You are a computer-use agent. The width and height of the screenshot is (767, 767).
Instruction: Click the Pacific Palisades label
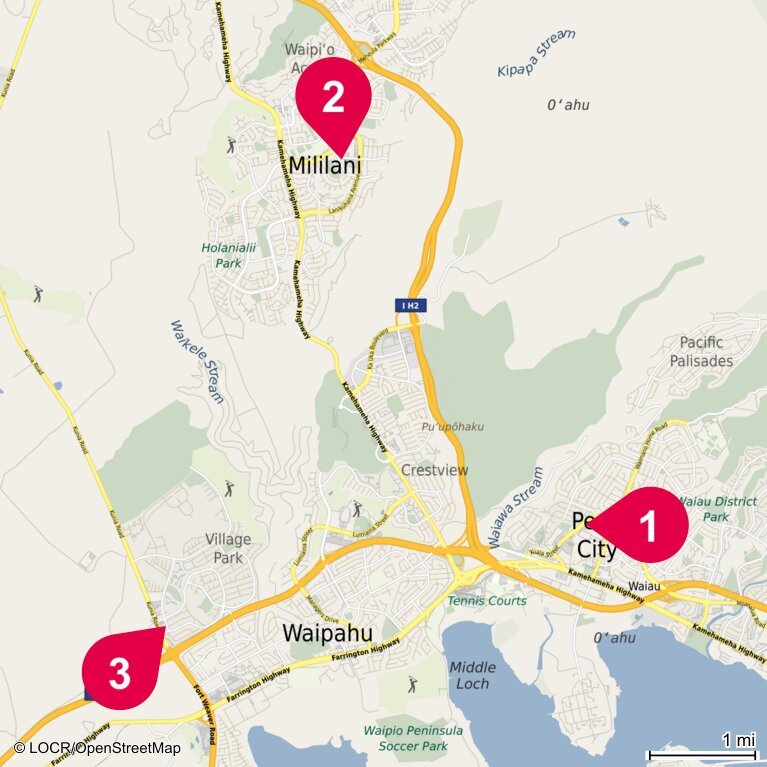[x=701, y=352]
